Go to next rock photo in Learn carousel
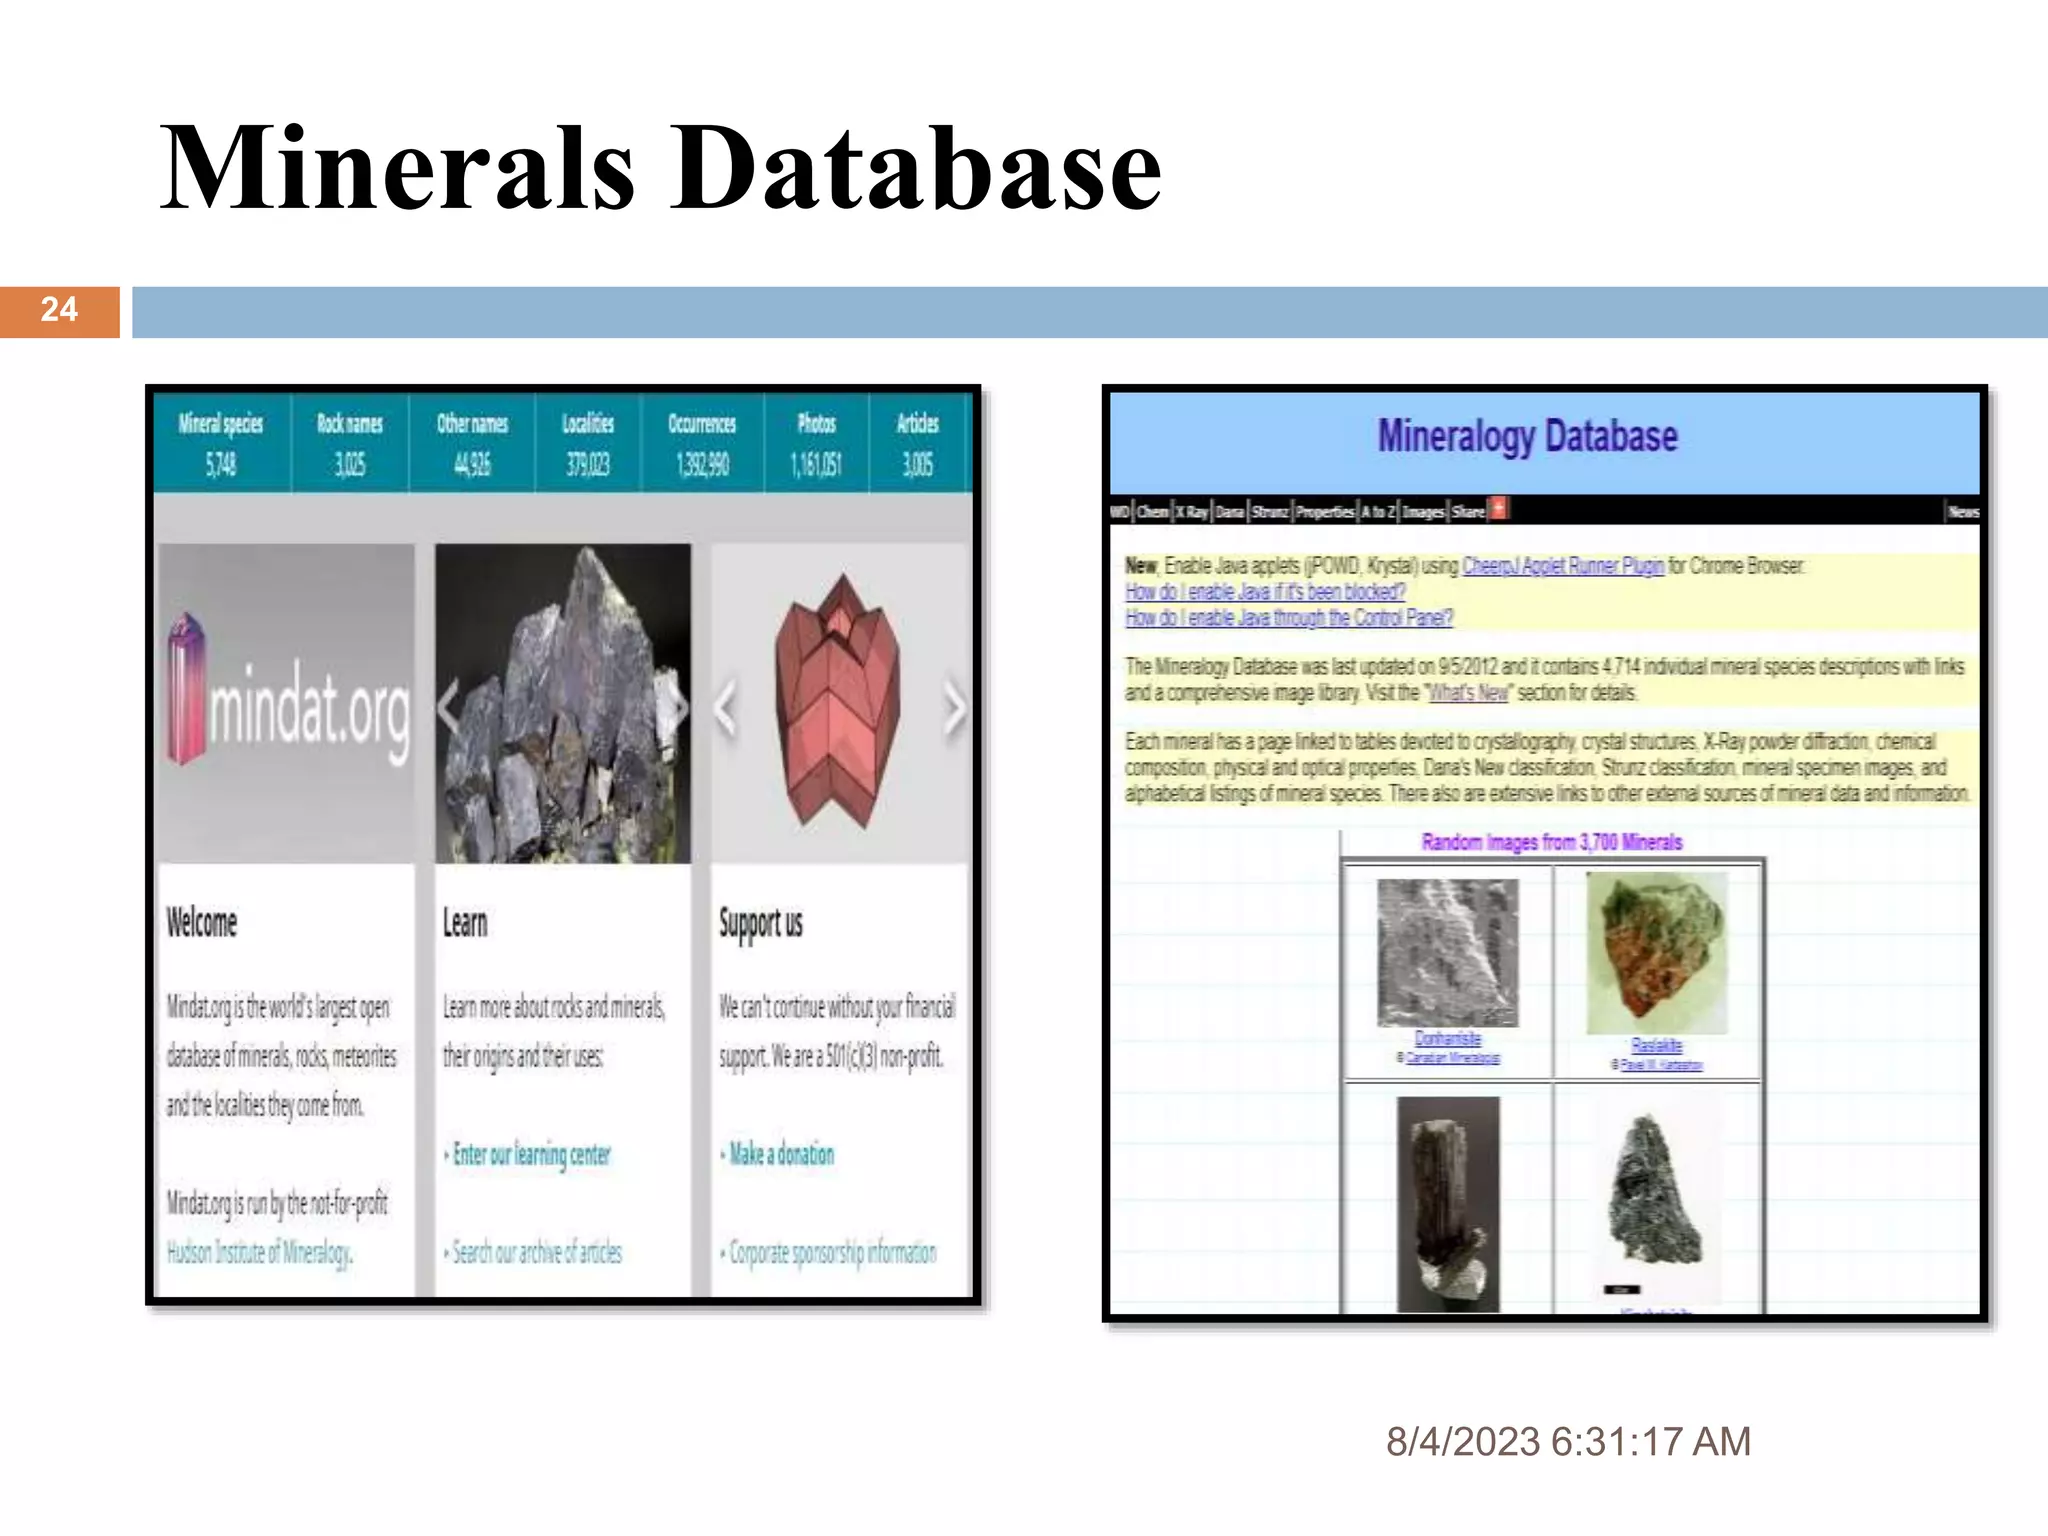Image resolution: width=2048 pixels, height=1536 pixels. [680, 708]
